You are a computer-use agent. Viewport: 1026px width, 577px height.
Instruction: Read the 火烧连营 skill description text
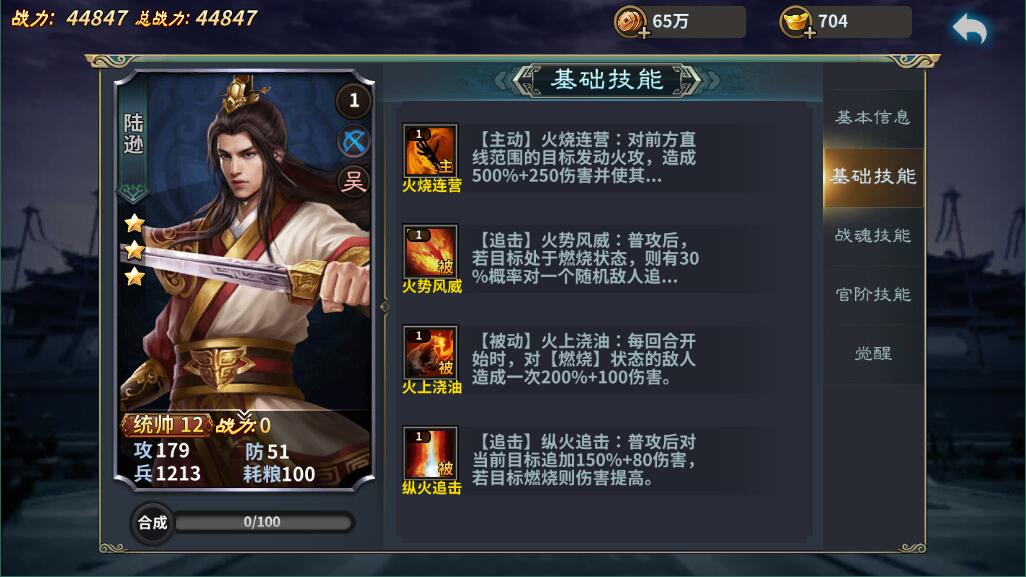(584, 158)
